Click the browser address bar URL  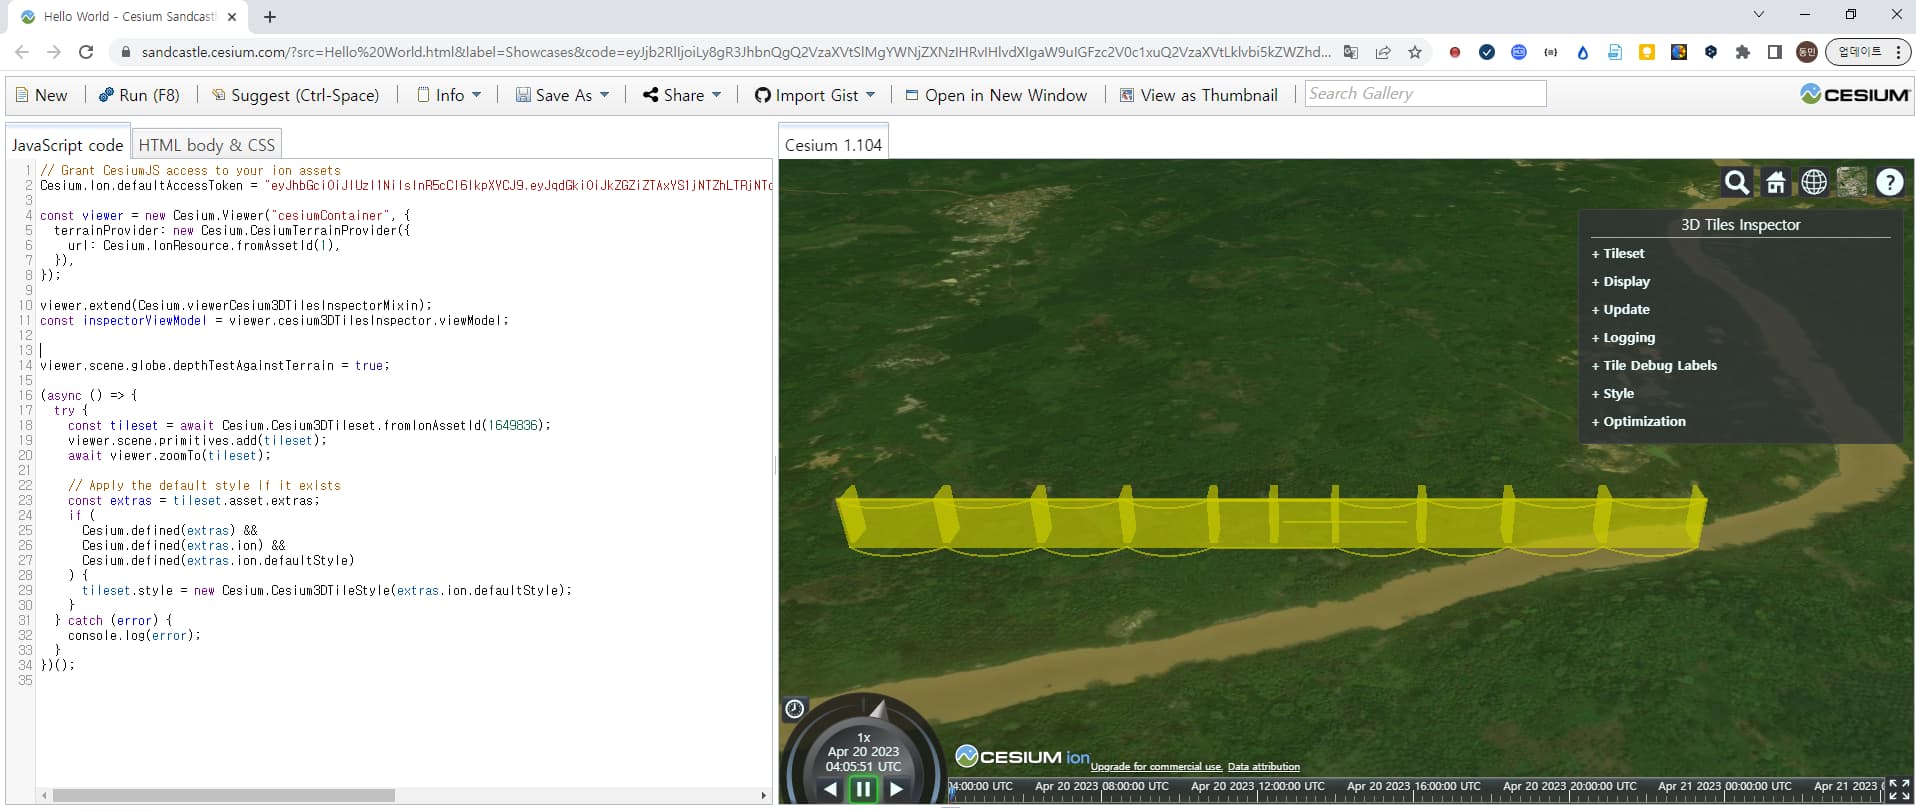point(735,52)
